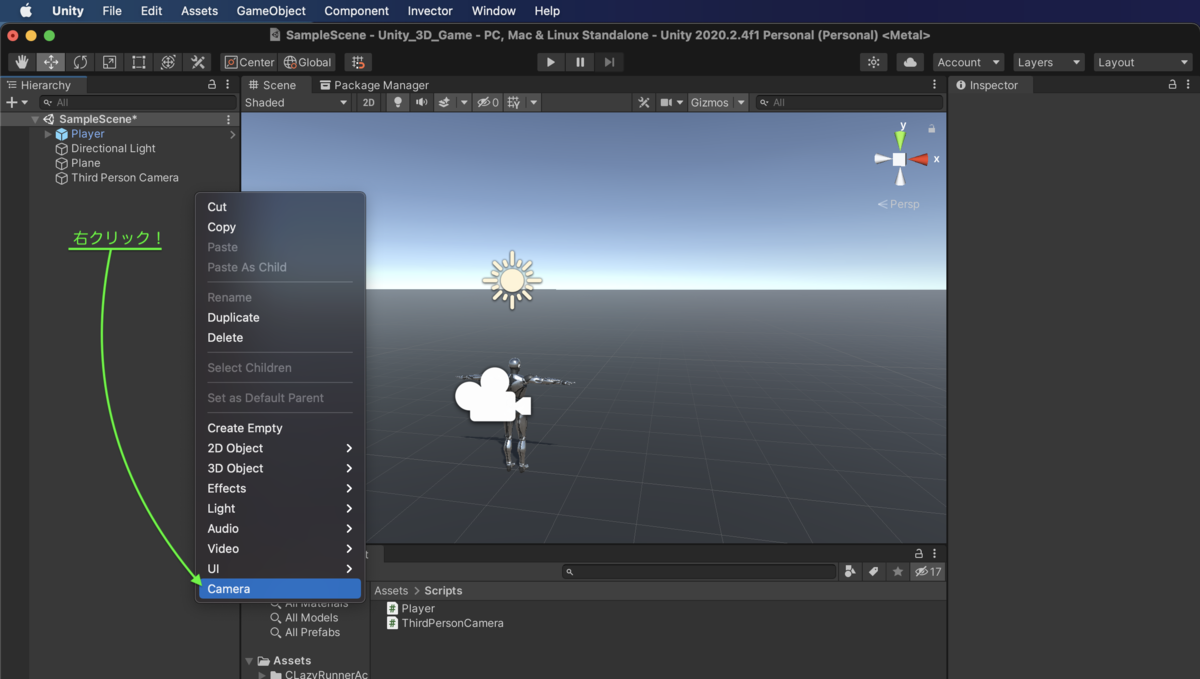Toggle Persp projection label in Scene
The width and height of the screenshot is (1200, 679).
(898, 204)
